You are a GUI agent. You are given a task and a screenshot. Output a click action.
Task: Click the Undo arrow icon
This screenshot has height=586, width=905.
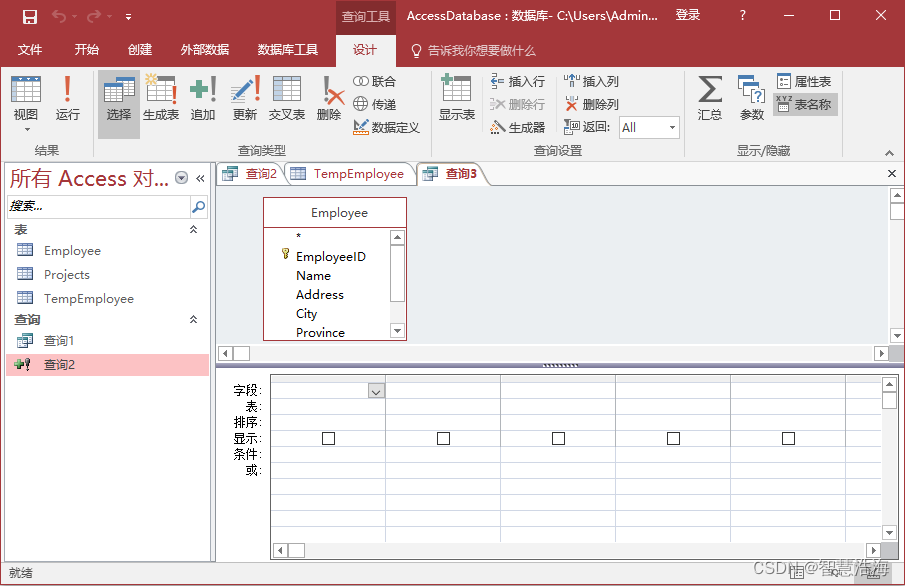point(58,16)
